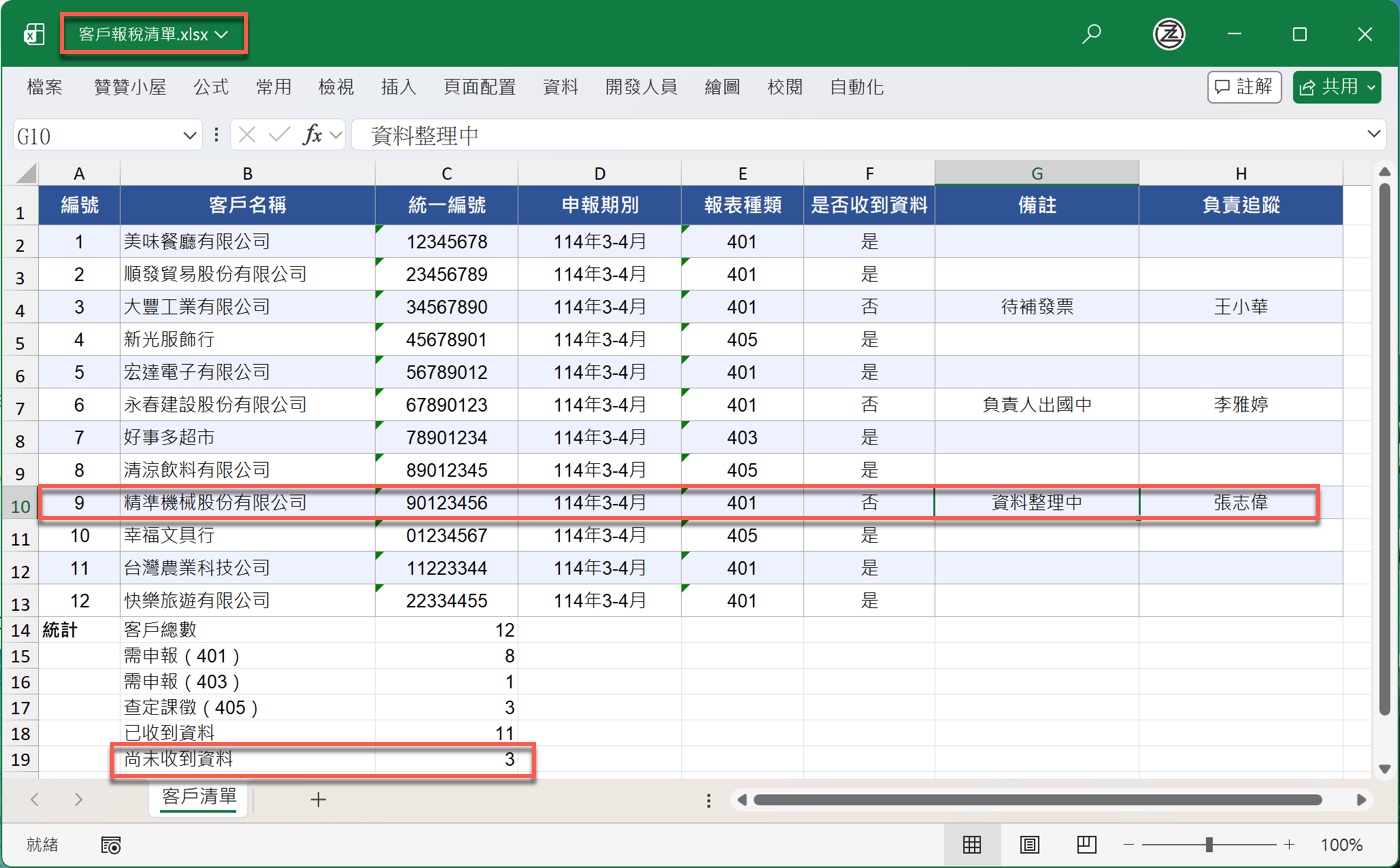Click the Excel app icon in title bar

[34, 34]
